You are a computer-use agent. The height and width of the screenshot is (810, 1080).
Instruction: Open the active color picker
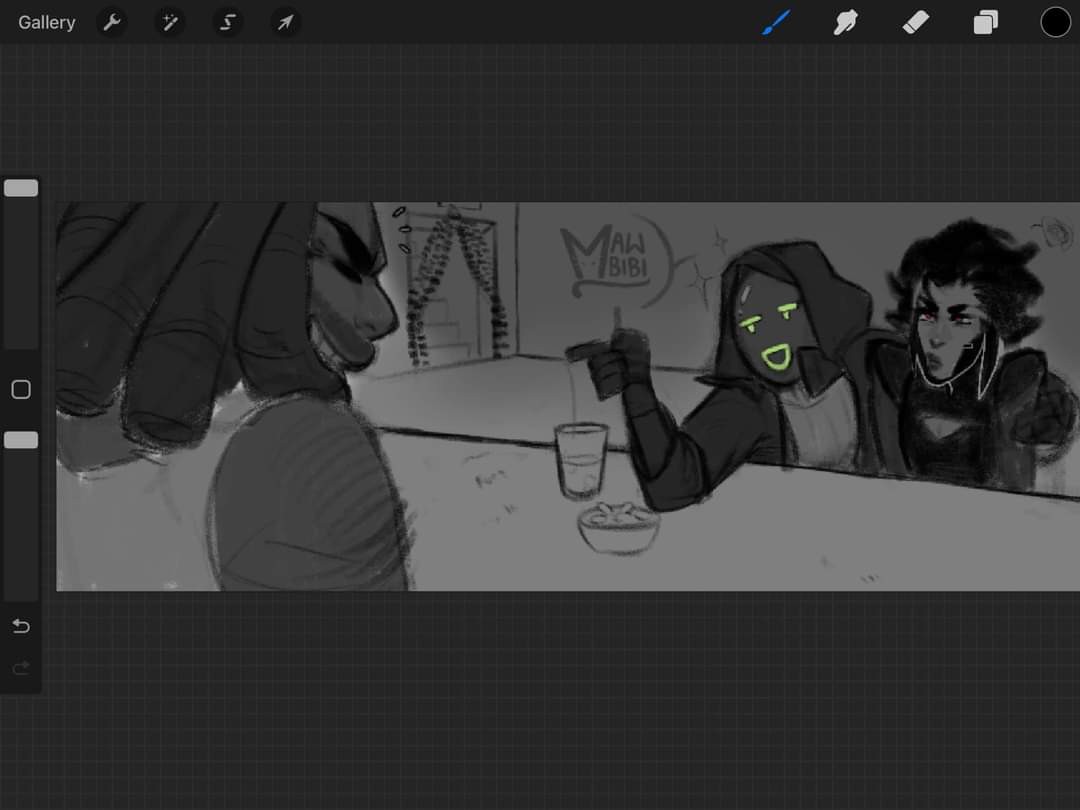click(1055, 23)
